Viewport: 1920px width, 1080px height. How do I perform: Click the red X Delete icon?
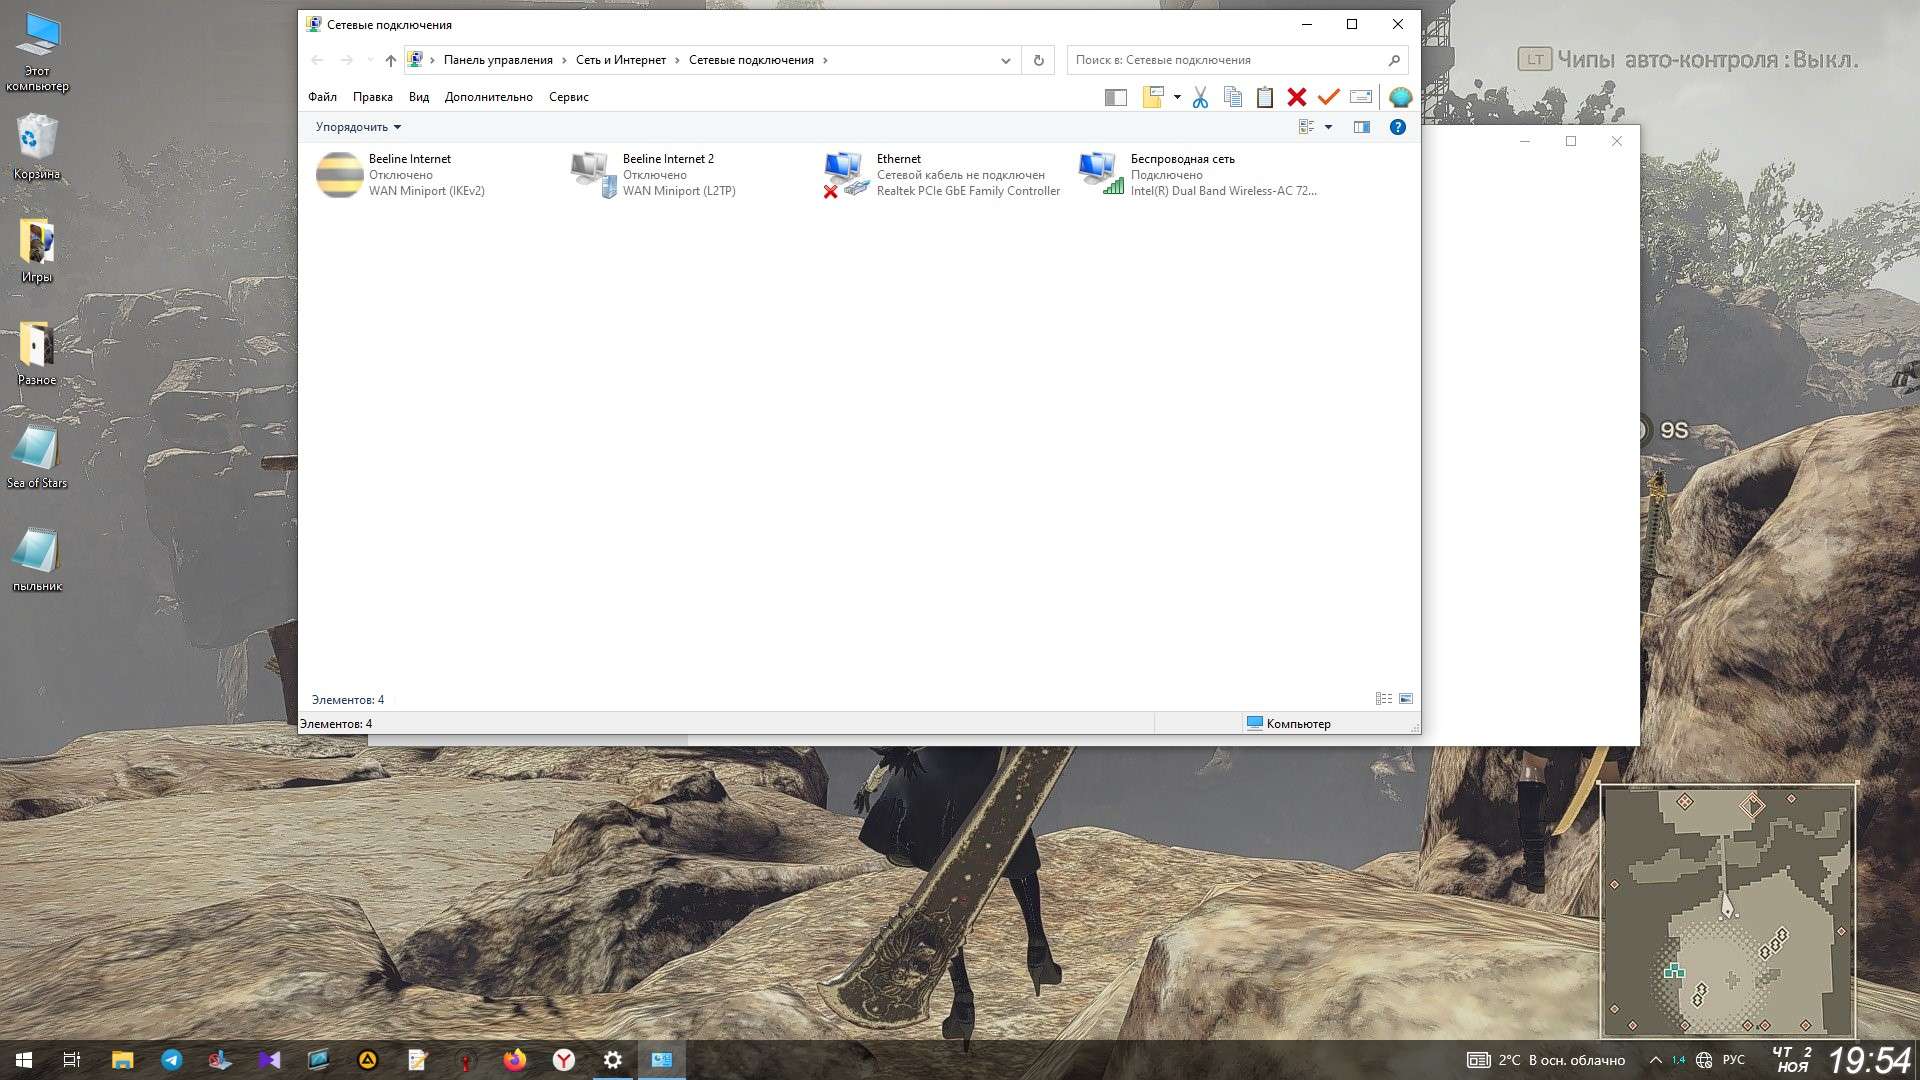tap(1296, 97)
